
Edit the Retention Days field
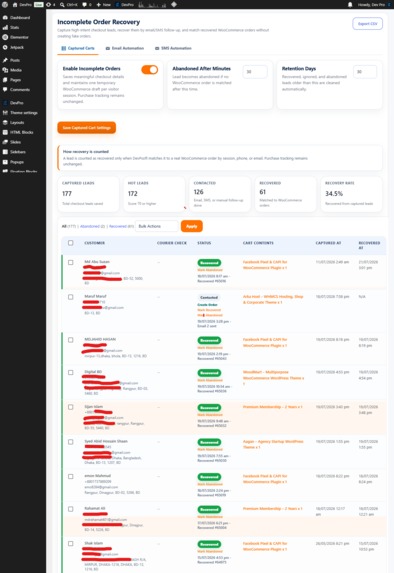[365, 72]
